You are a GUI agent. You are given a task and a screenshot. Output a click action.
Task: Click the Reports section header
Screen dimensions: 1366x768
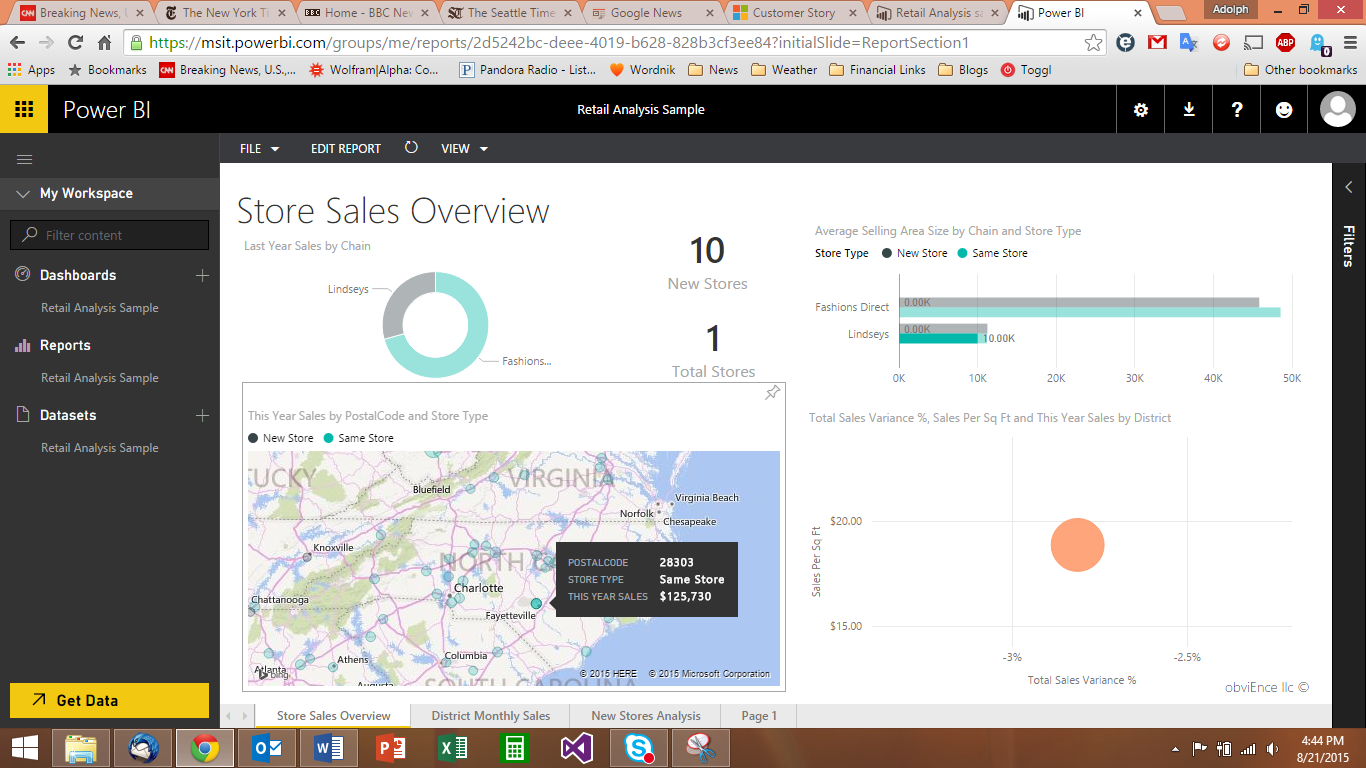65,345
